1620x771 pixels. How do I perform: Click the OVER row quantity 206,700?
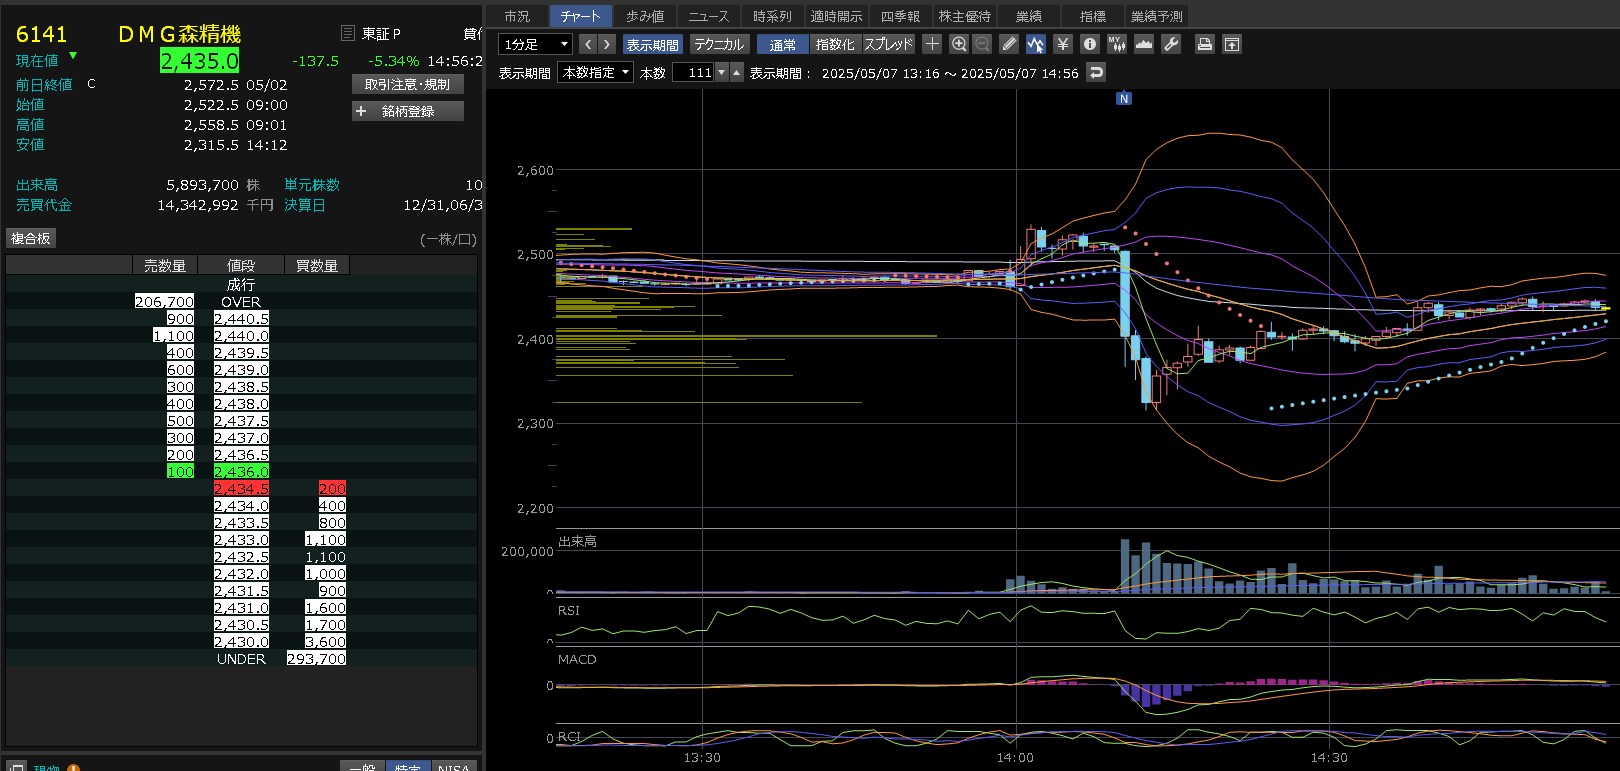(164, 301)
